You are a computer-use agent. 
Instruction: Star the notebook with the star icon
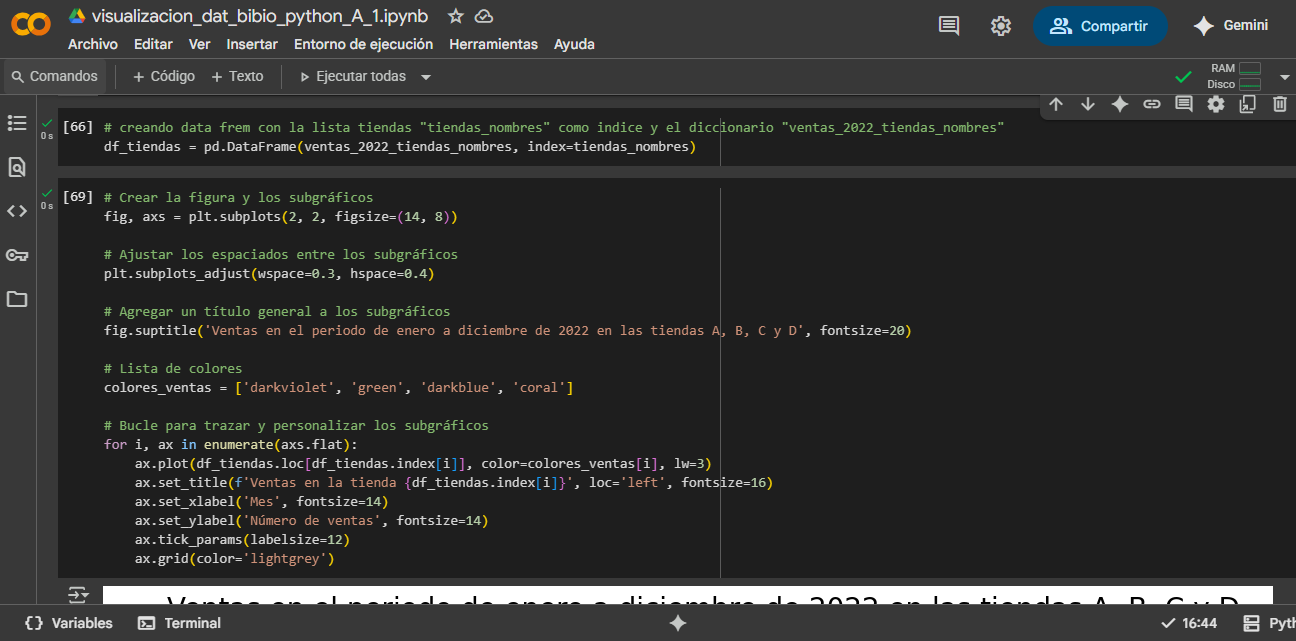coord(456,16)
